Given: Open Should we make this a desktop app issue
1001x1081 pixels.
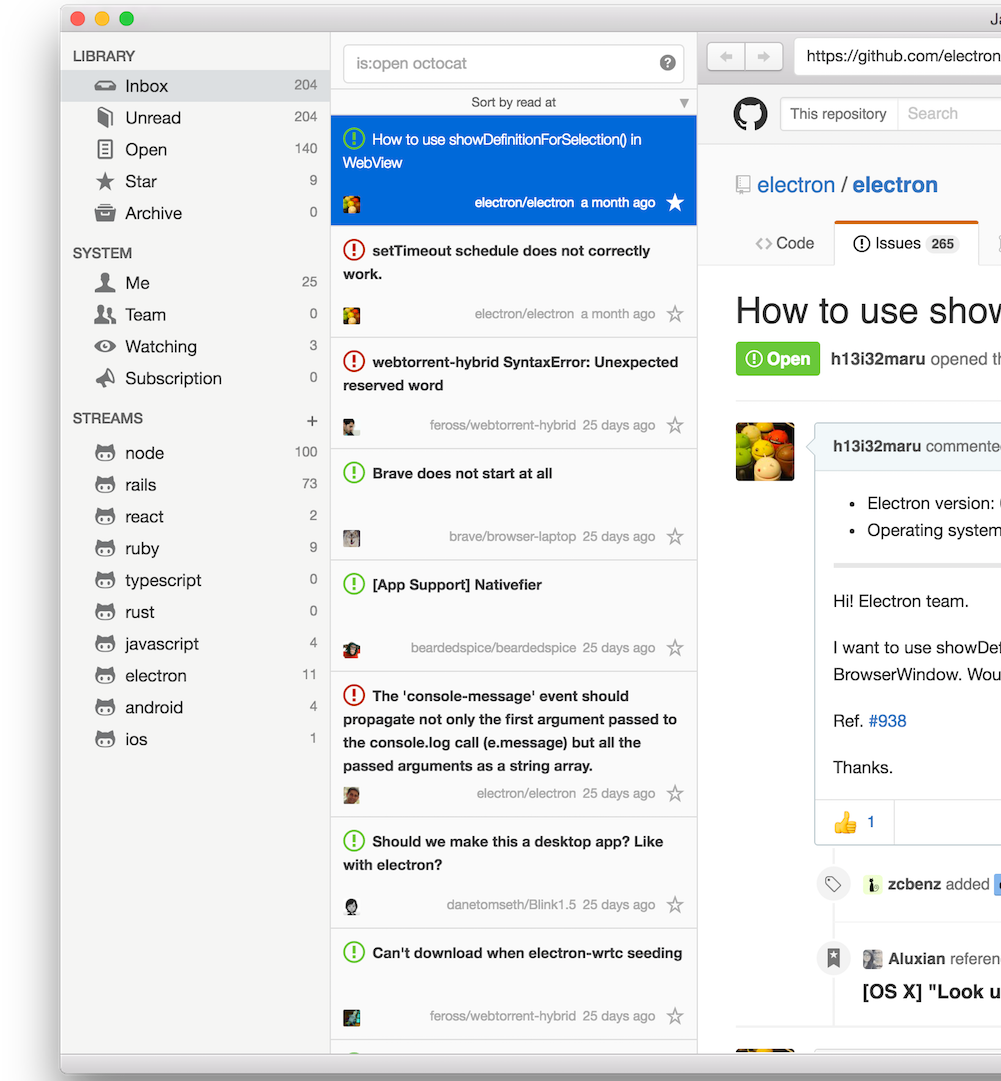Looking at the screenshot, I should click(514, 873).
